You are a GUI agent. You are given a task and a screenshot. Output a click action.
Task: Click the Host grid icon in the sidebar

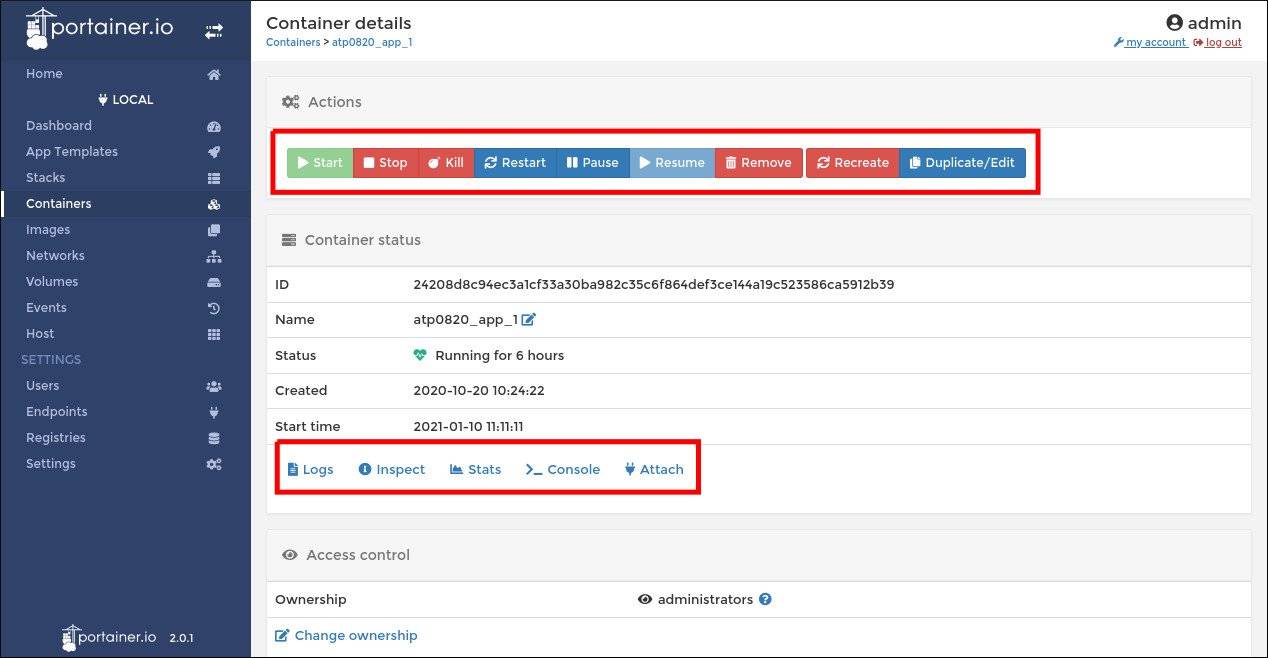click(213, 333)
